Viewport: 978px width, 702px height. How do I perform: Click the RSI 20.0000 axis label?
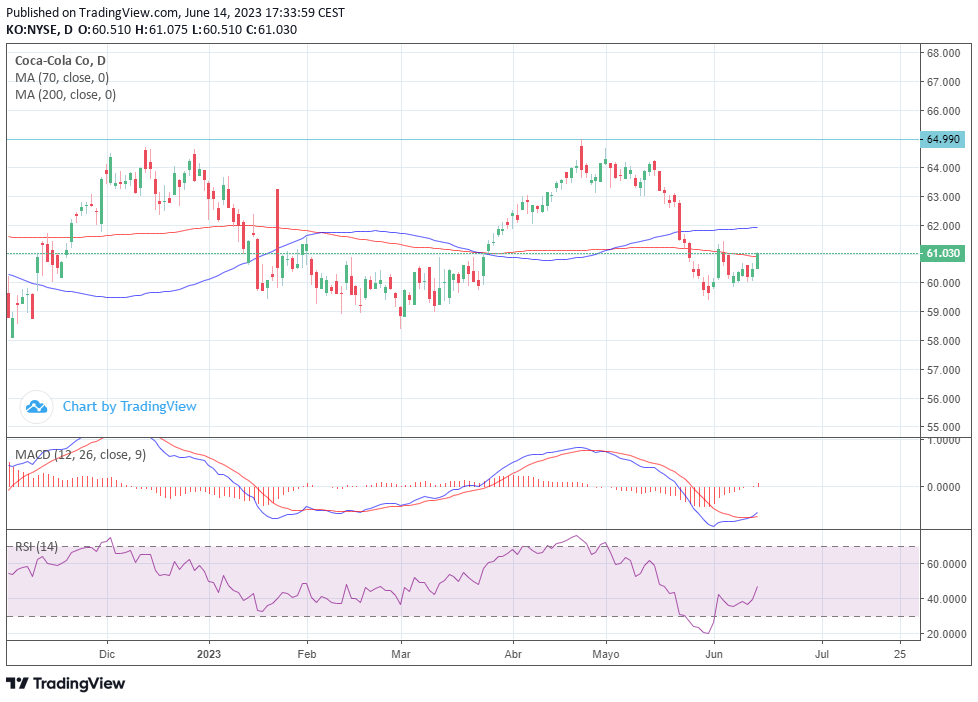[946, 633]
